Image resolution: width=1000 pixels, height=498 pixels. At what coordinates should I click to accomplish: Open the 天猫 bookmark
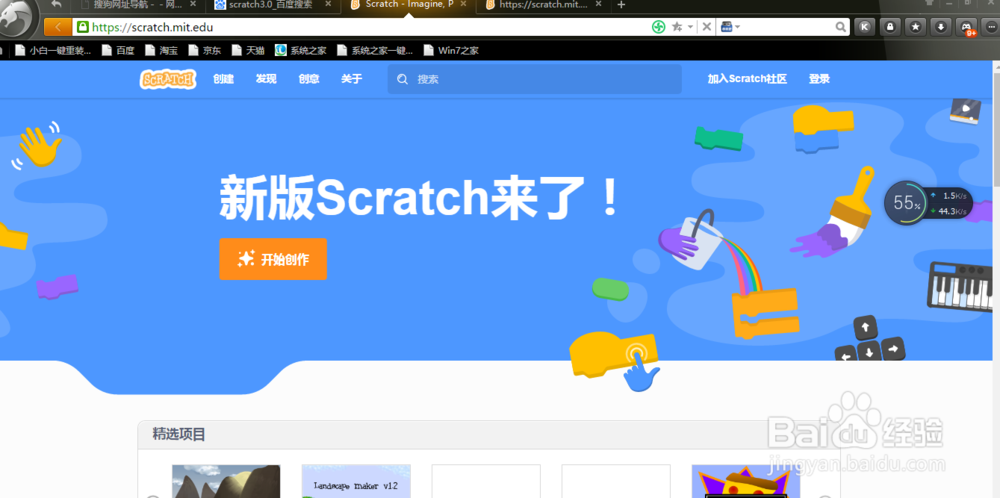coord(248,50)
